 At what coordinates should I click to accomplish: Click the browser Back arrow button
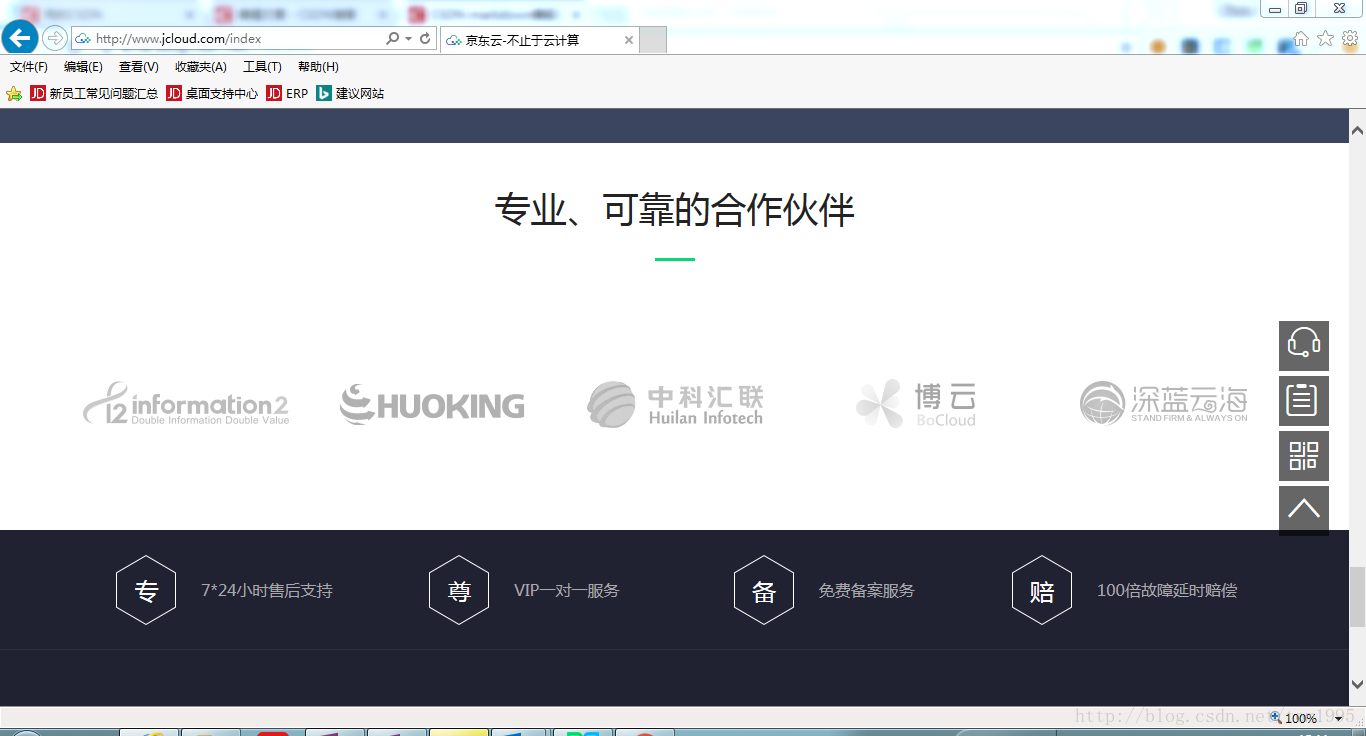(x=20, y=38)
